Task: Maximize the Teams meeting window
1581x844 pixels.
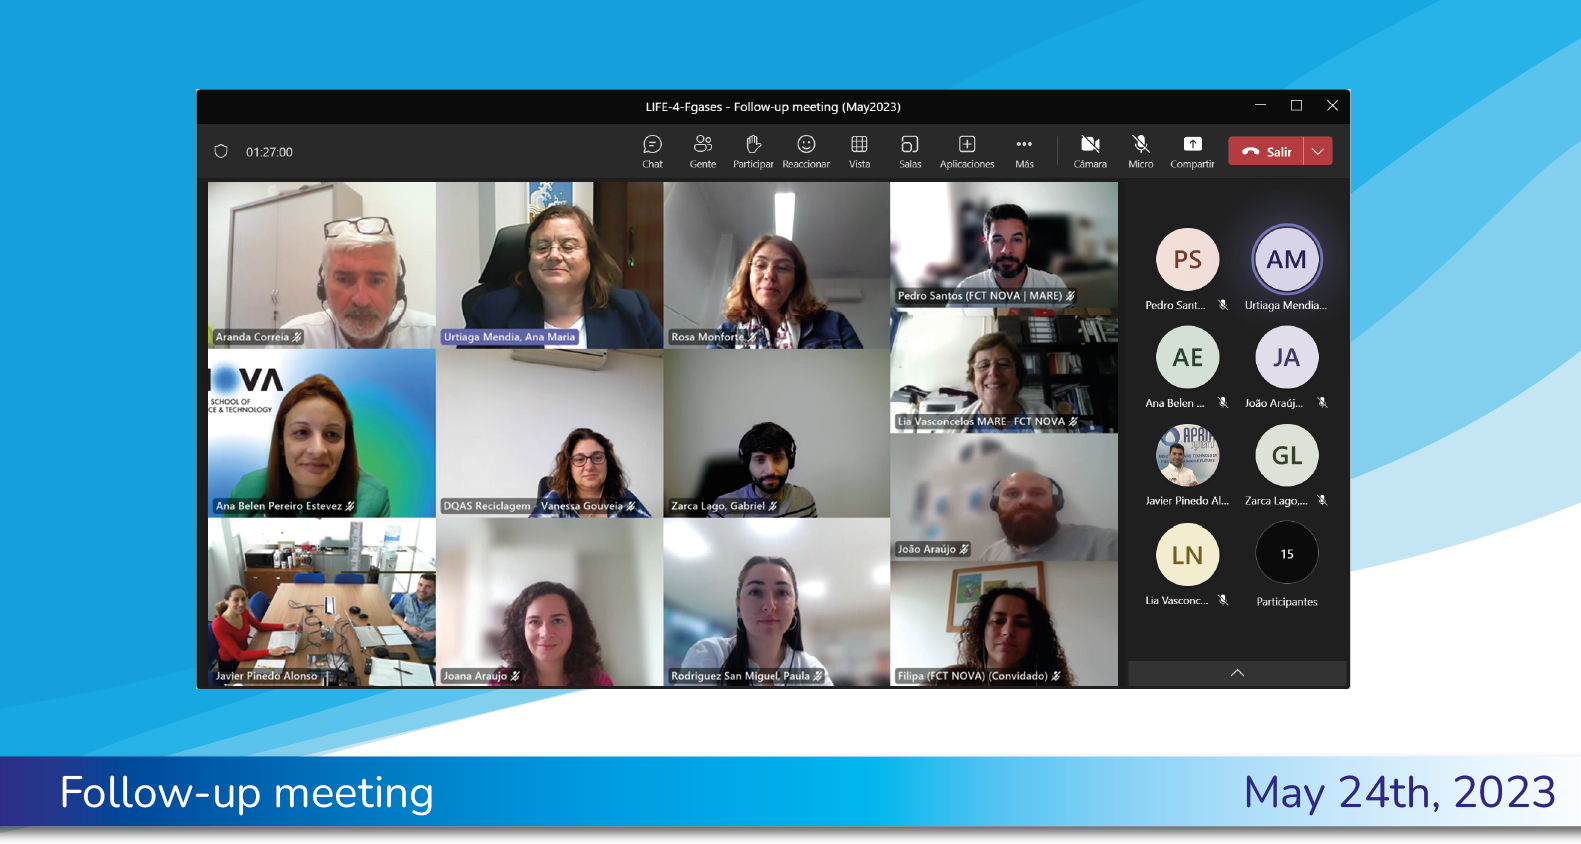Action: point(1296,105)
